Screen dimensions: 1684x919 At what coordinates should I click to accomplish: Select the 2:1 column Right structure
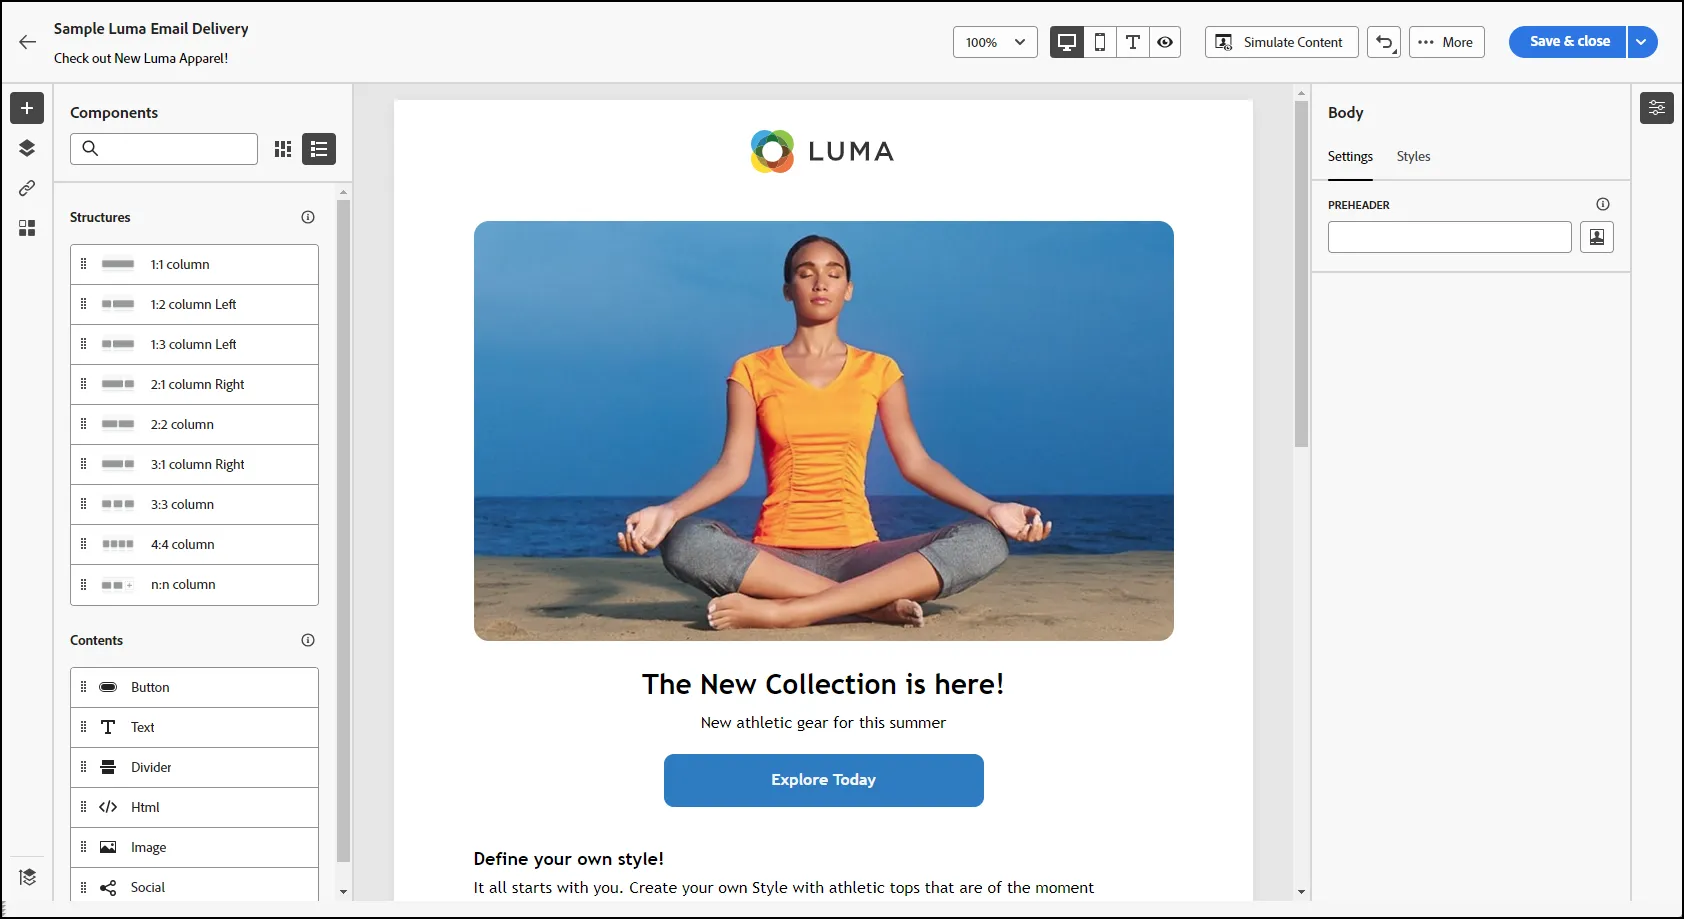point(194,385)
